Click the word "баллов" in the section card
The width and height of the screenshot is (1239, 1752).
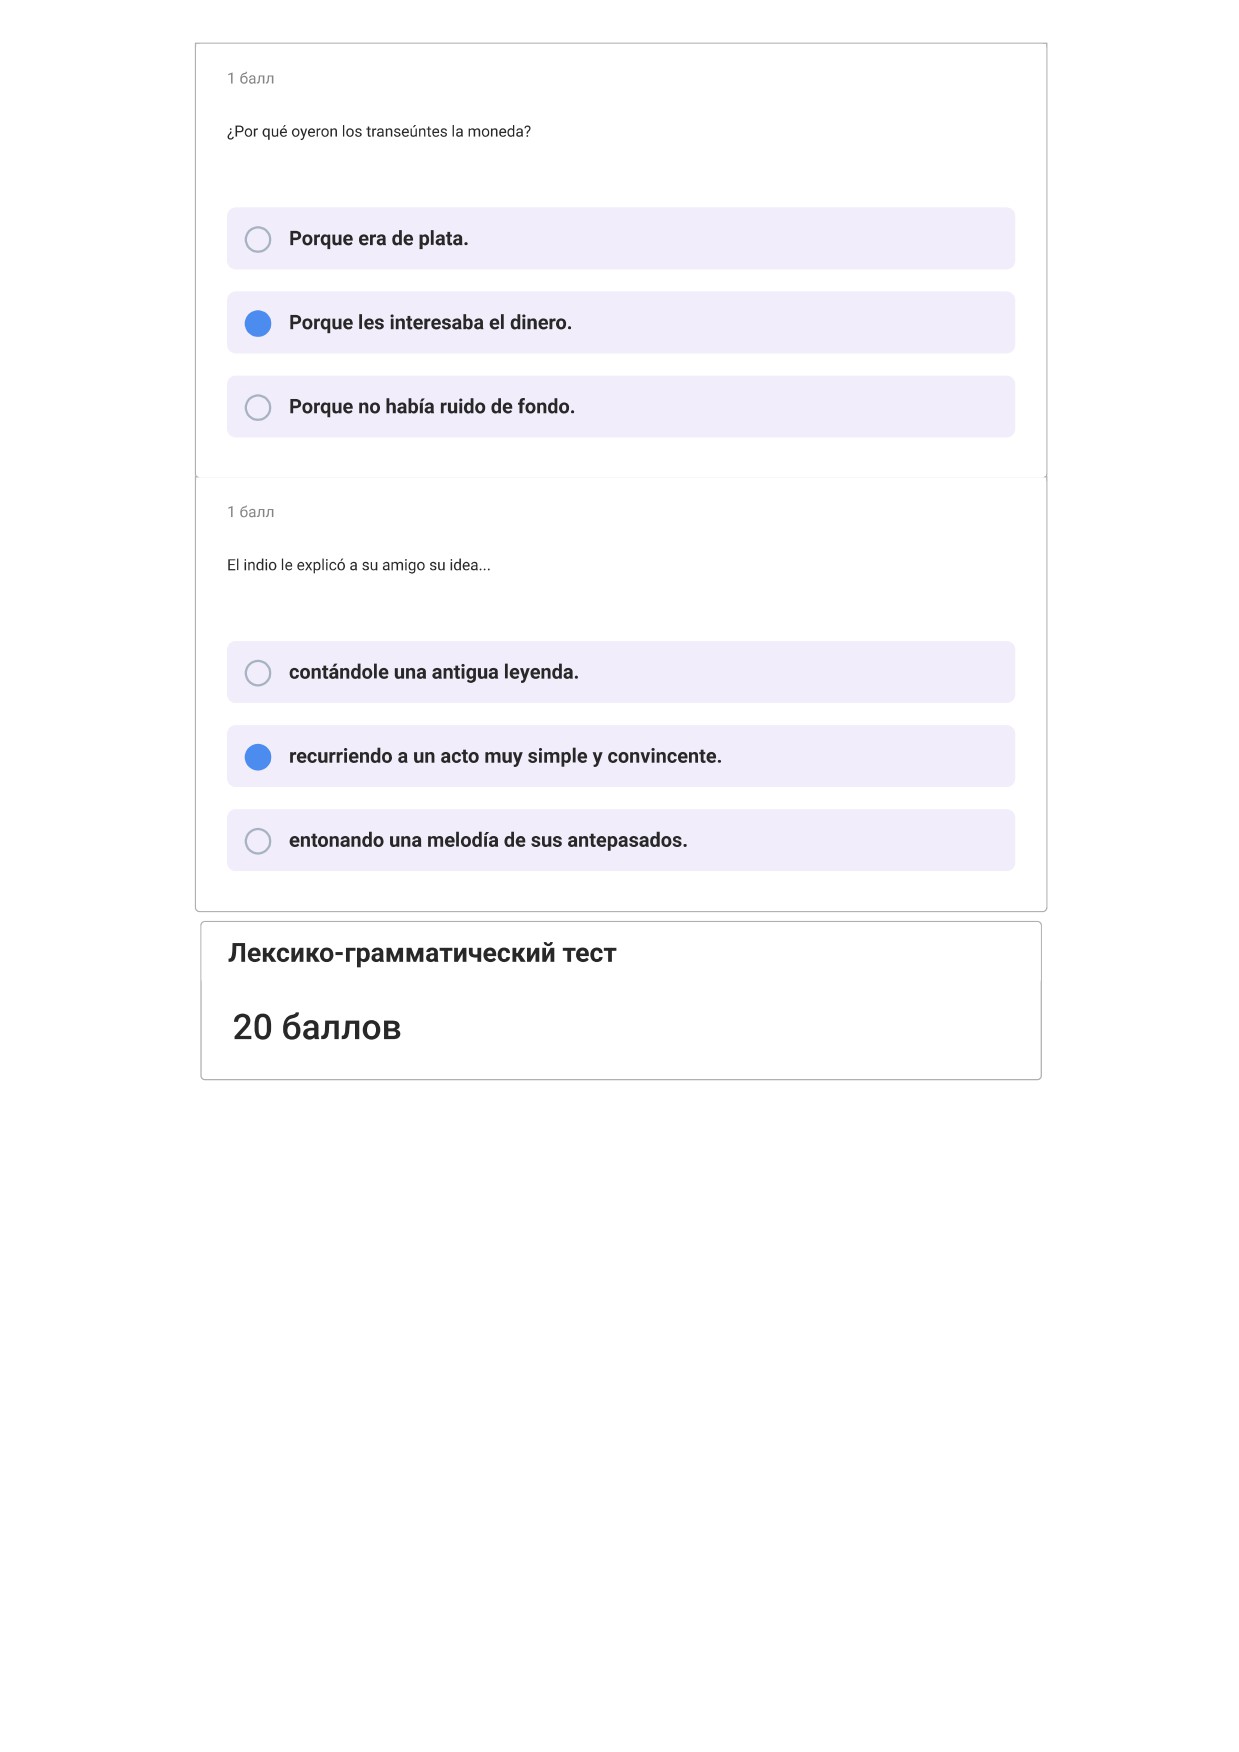[341, 1027]
